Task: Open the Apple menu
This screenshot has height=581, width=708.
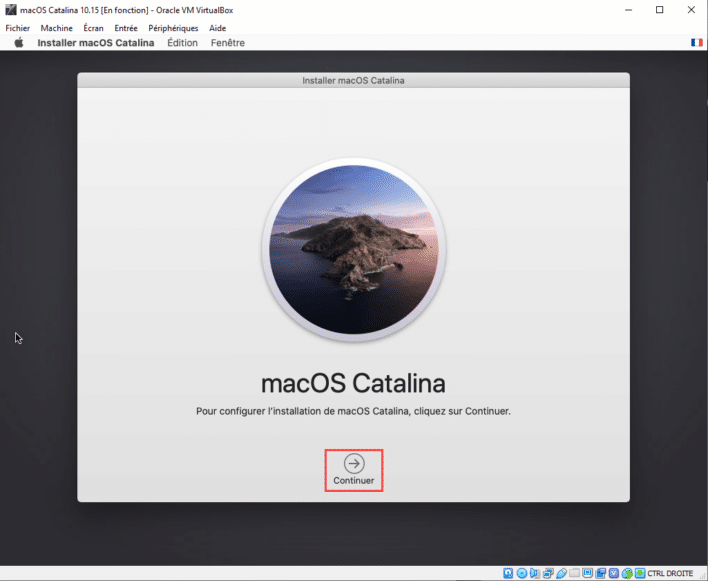Action: [x=19, y=43]
